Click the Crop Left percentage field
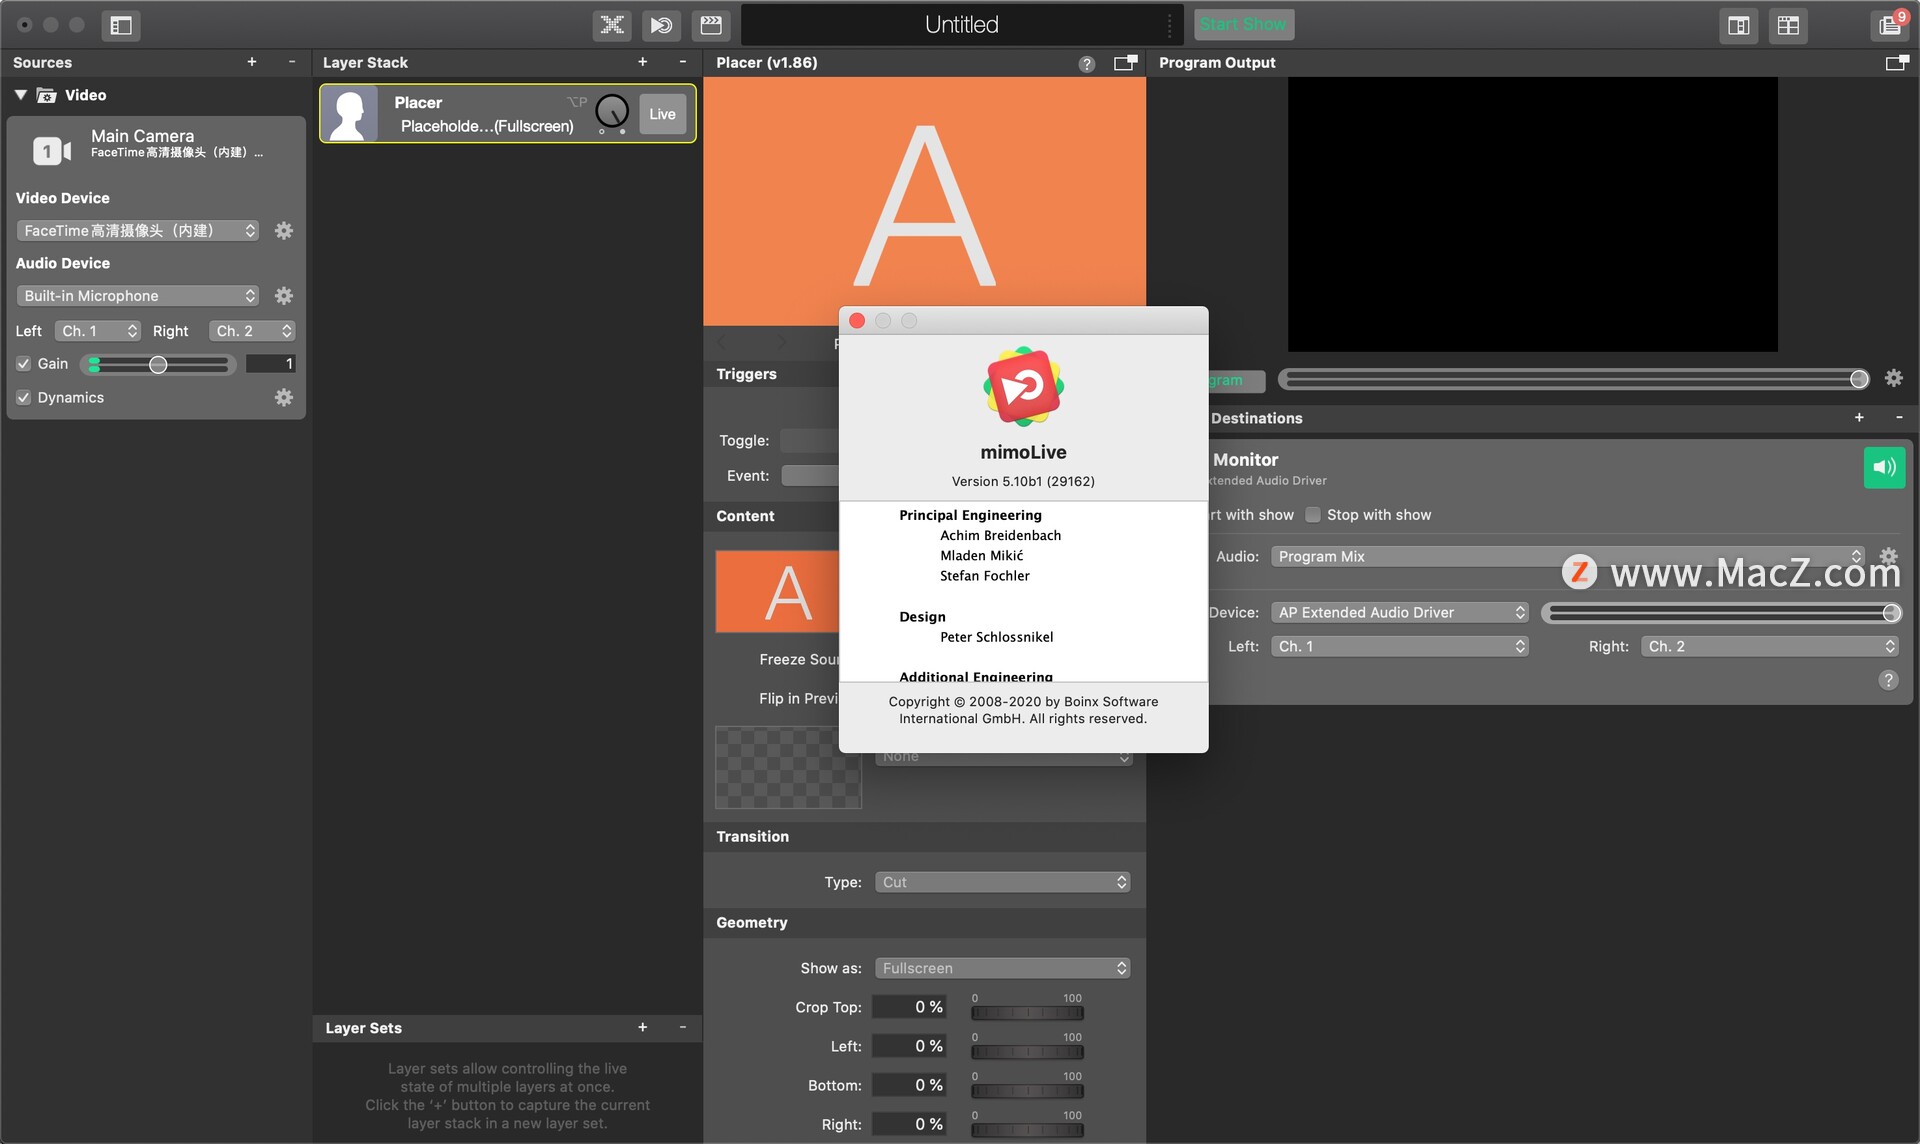This screenshot has width=1920, height=1144. (x=908, y=1046)
